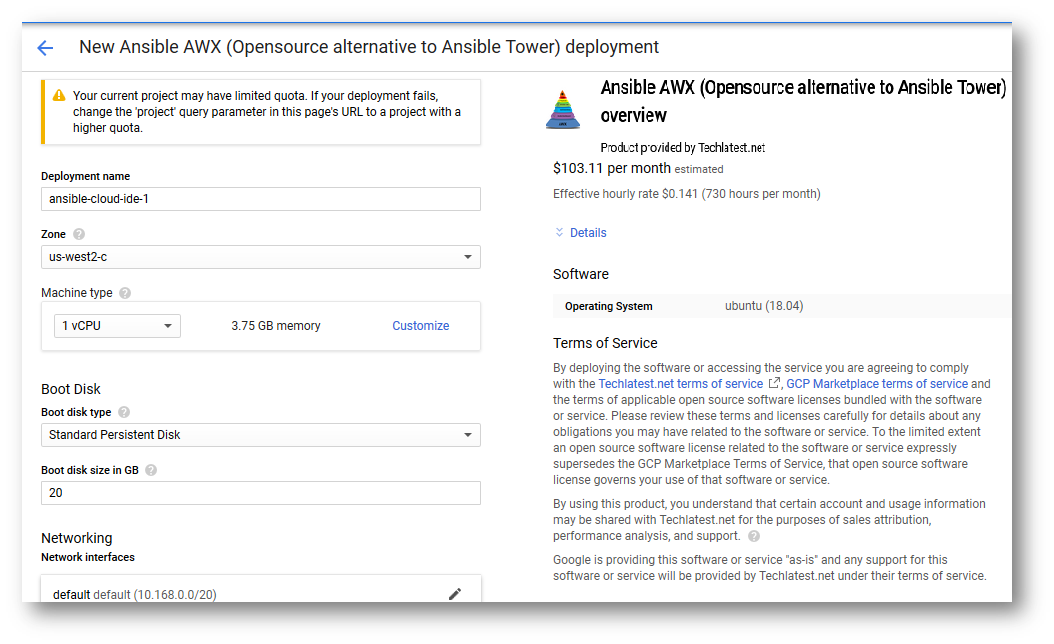Image resolution: width=1054 pixels, height=644 pixels.
Task: Click the Deployment name input field
Action: (x=261, y=199)
